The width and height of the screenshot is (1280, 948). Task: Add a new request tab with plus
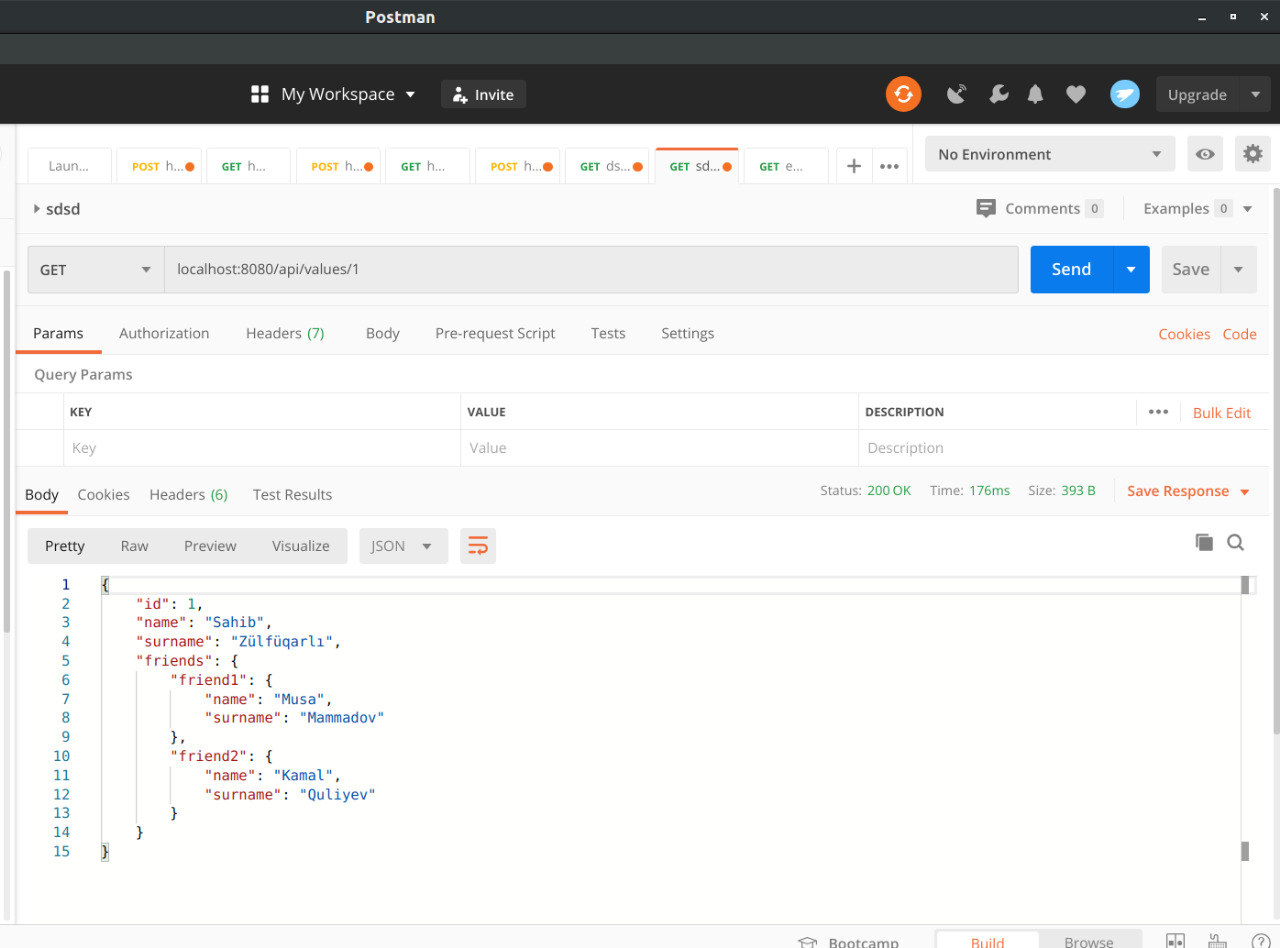coord(853,166)
